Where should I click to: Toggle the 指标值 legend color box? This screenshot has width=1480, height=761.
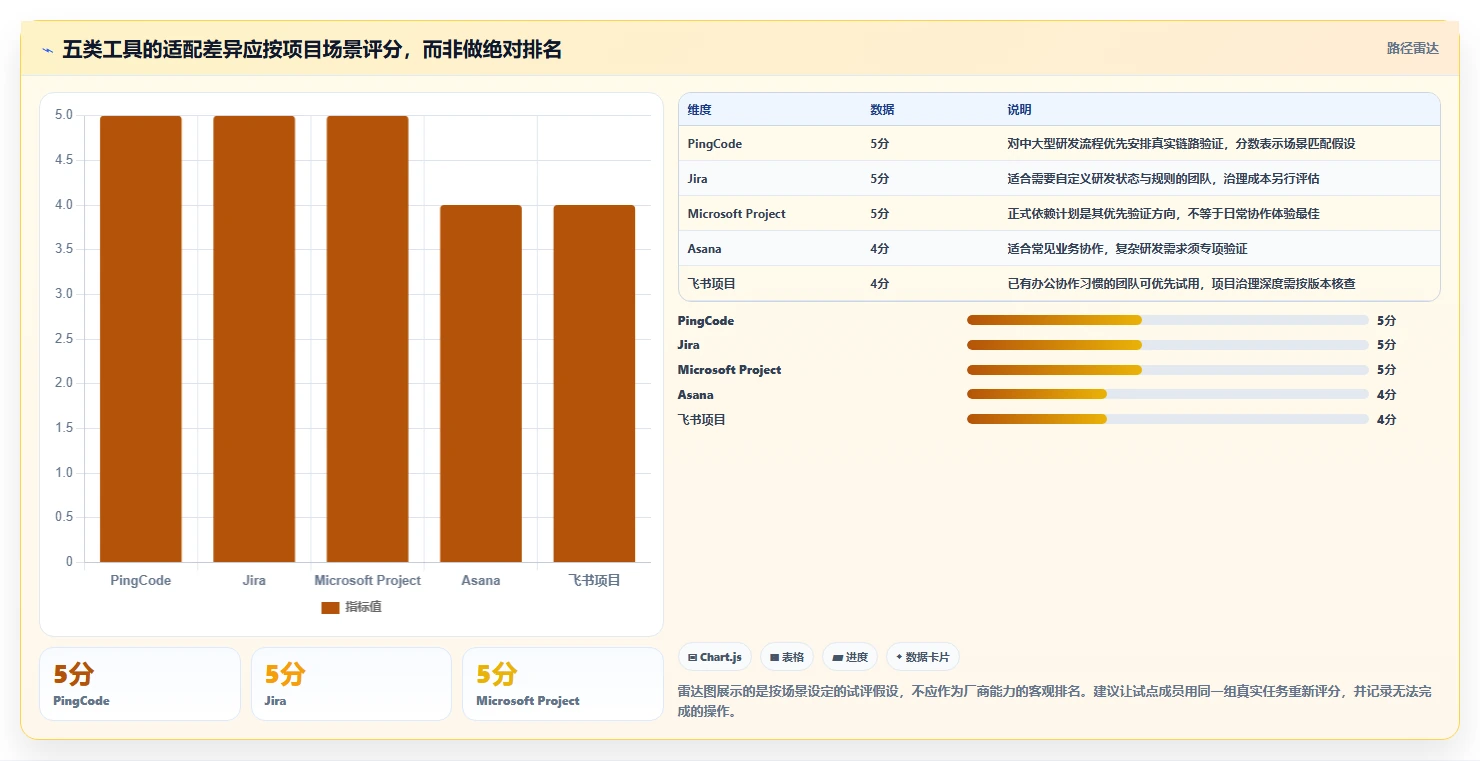point(330,607)
